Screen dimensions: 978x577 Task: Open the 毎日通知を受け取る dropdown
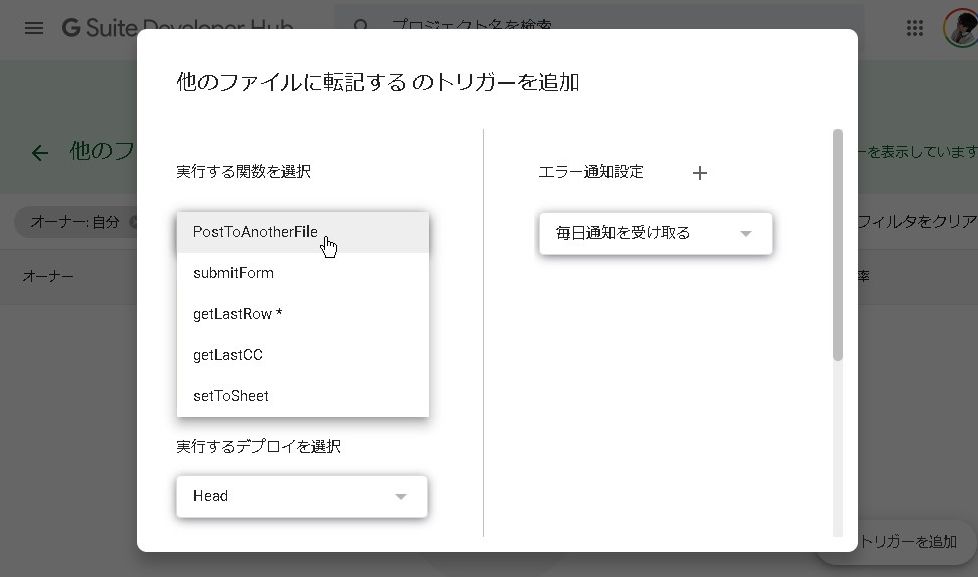[655, 233]
